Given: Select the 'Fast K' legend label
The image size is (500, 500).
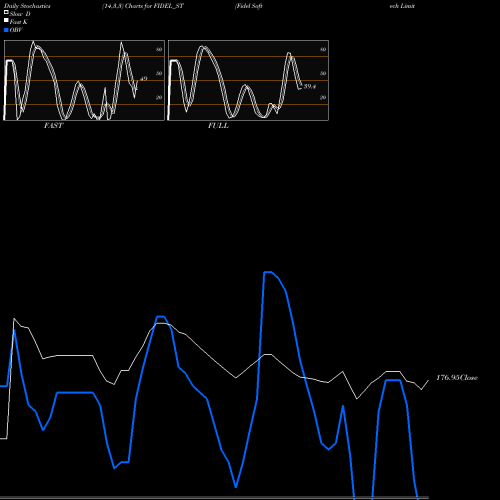Looking at the screenshot, I should 19,22.
